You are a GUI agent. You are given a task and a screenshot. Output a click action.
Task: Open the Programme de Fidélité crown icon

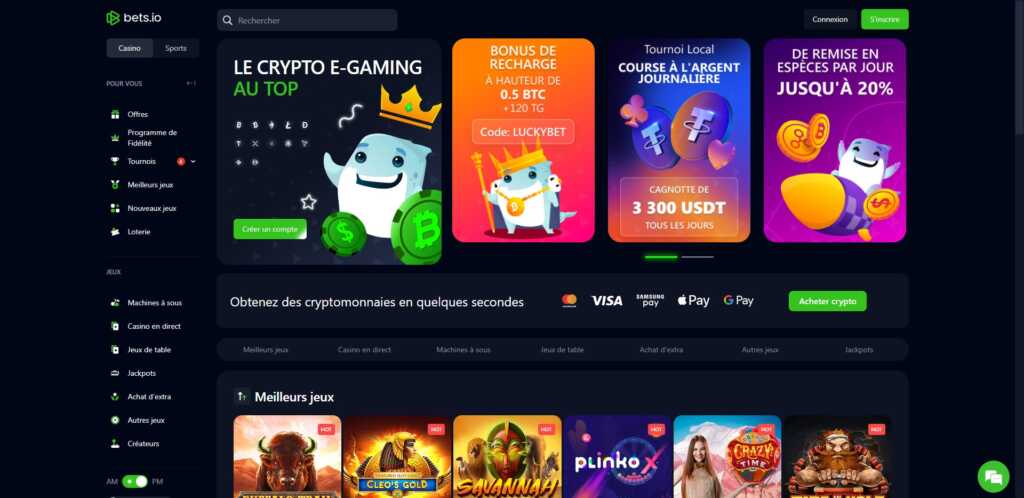(115, 138)
